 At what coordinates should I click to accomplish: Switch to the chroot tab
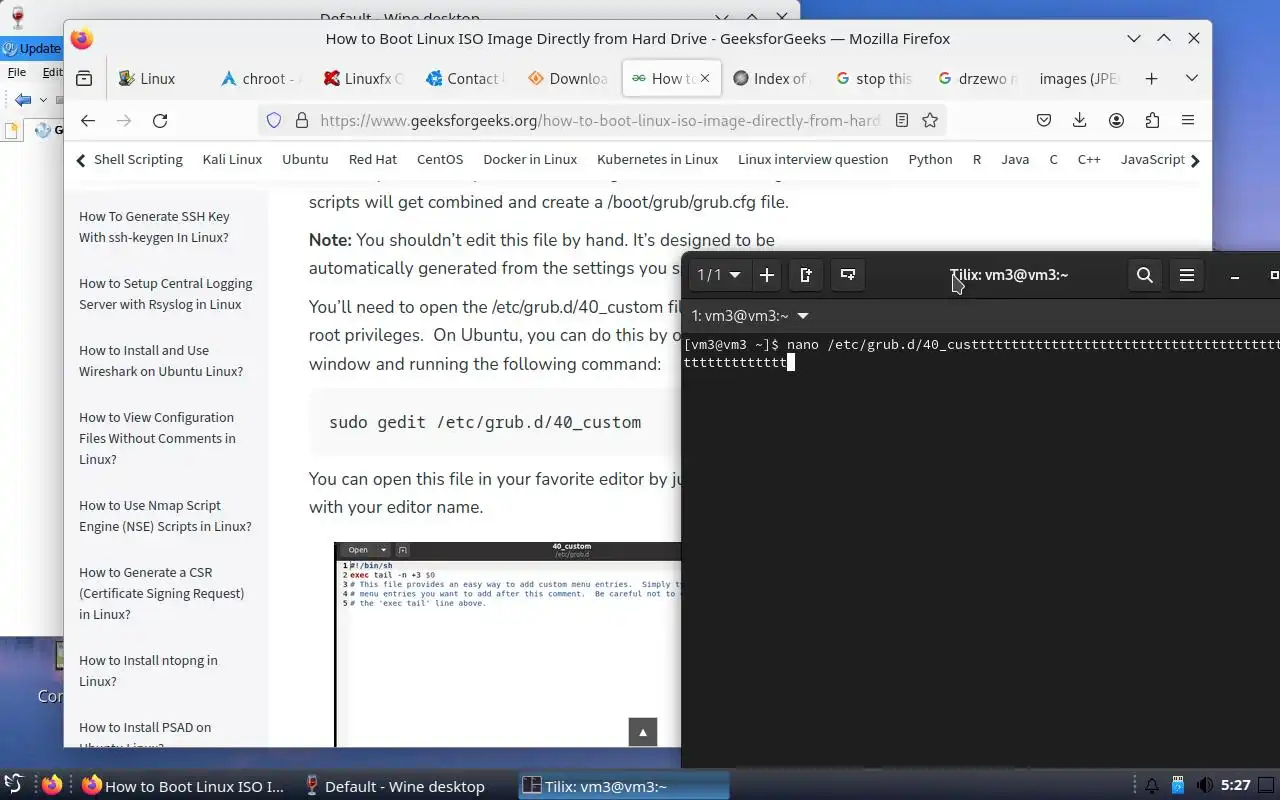260,78
